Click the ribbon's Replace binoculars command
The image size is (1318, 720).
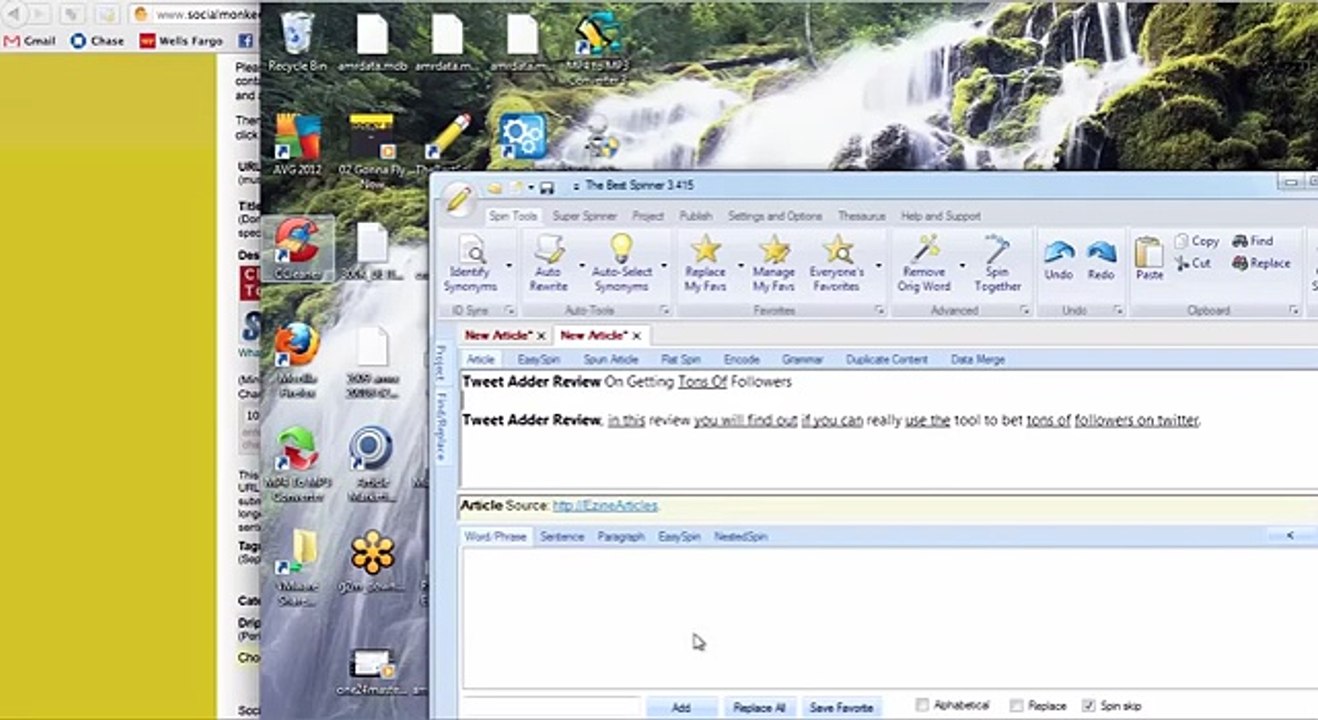[x=1261, y=263]
